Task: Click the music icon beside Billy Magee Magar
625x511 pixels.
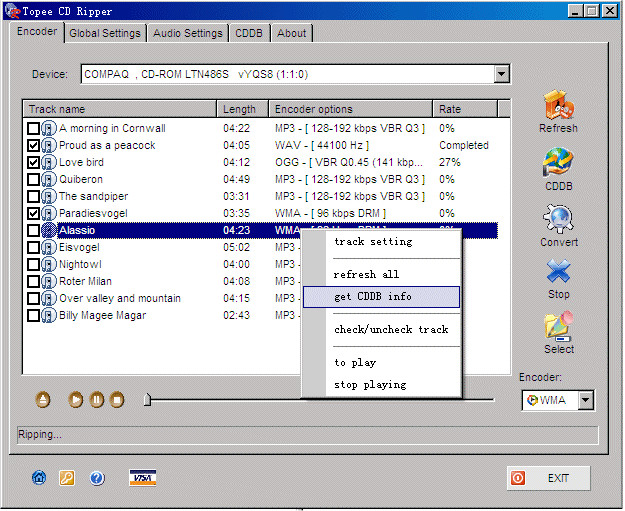Action: pos(49,316)
